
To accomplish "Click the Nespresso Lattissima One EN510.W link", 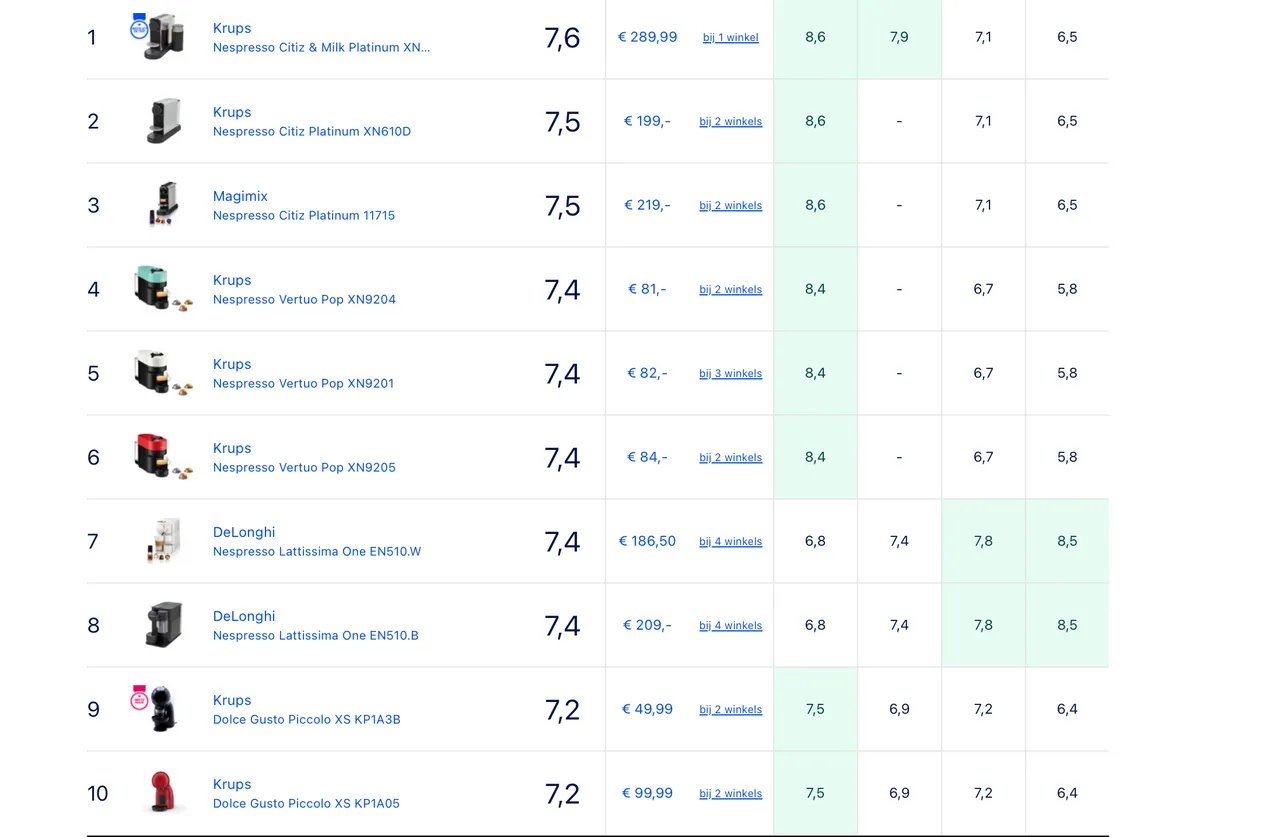I will 317,551.
